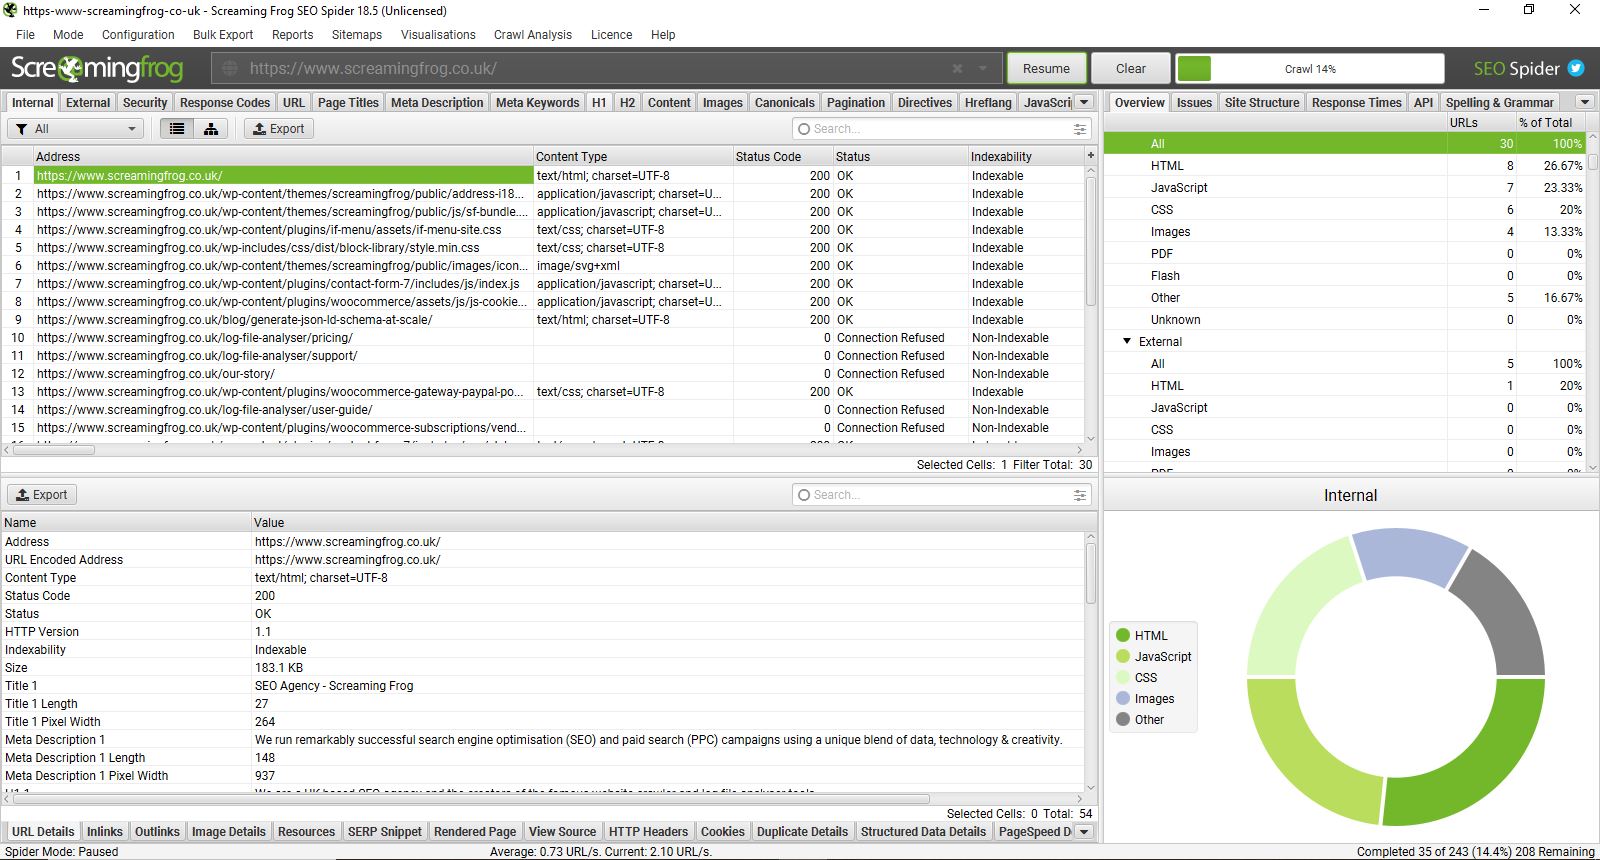The height and width of the screenshot is (860, 1600).
Task: Clear the URL bar with X icon
Action: [x=957, y=69]
